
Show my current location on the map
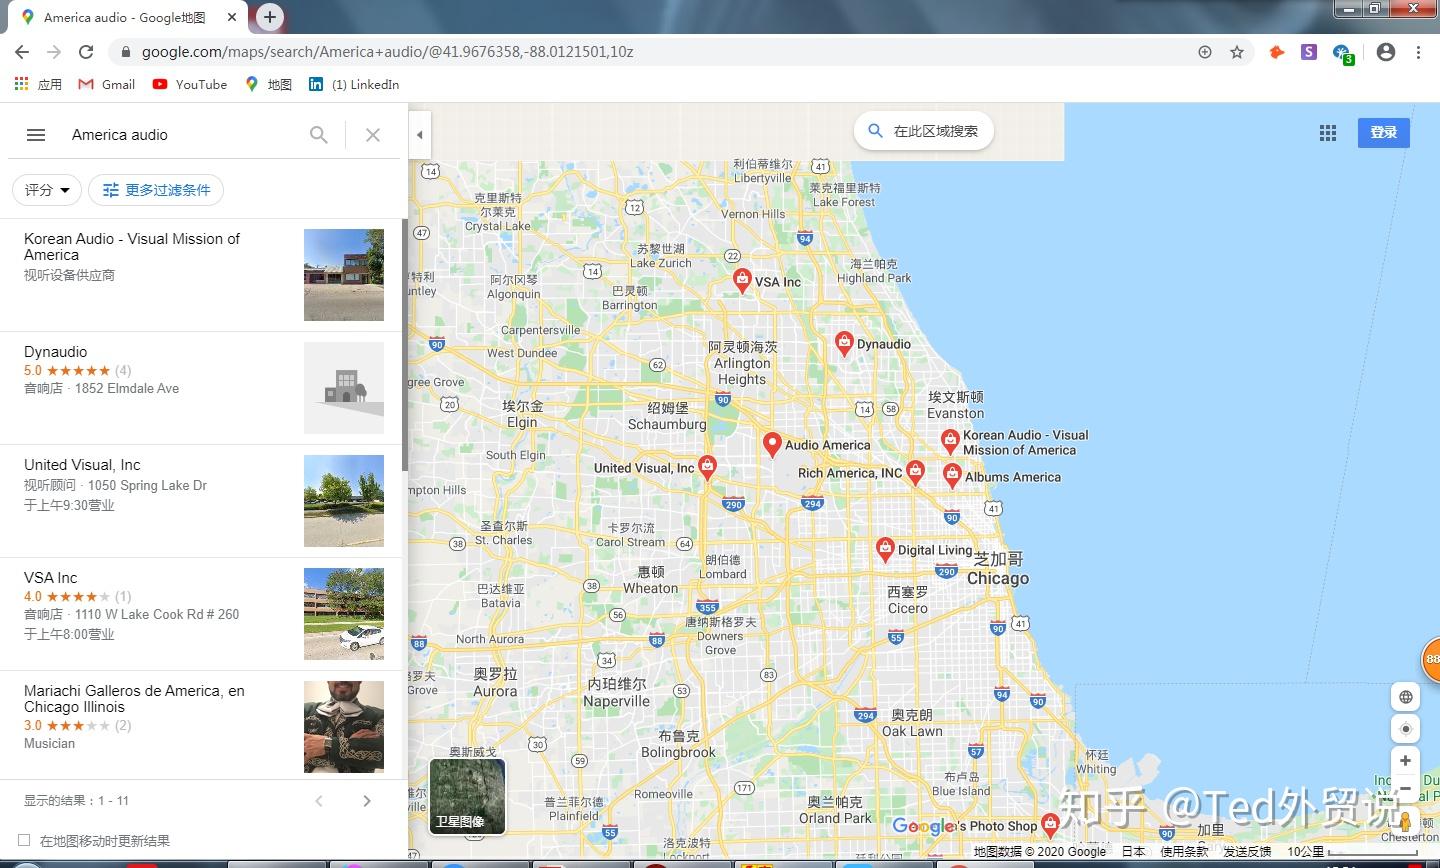pos(1405,729)
